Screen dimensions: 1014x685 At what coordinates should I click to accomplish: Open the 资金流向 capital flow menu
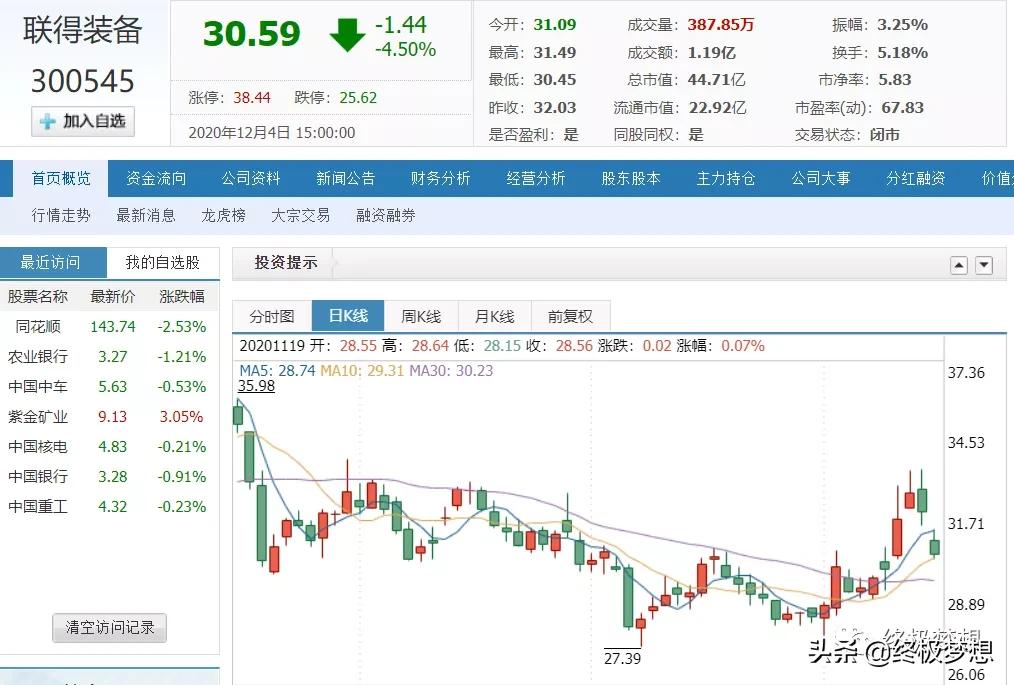(x=155, y=178)
